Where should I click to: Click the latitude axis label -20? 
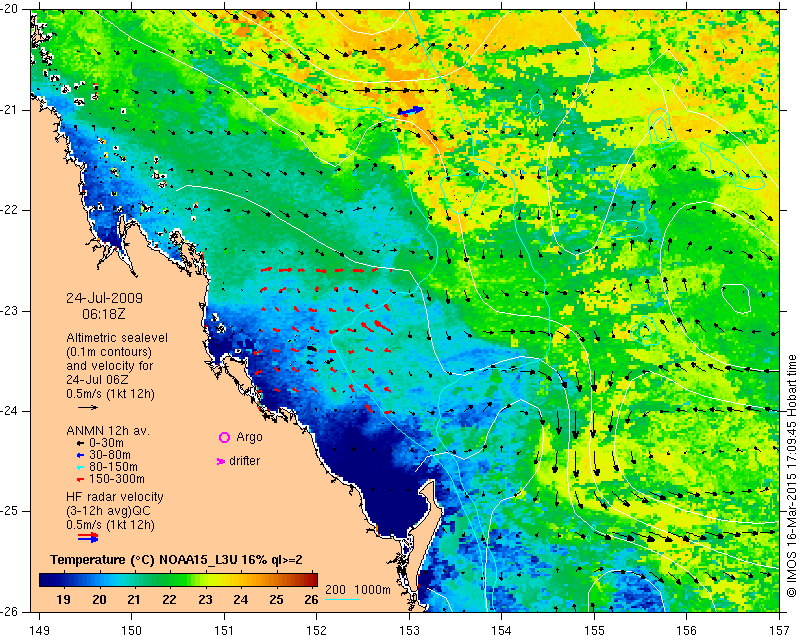(11, 10)
